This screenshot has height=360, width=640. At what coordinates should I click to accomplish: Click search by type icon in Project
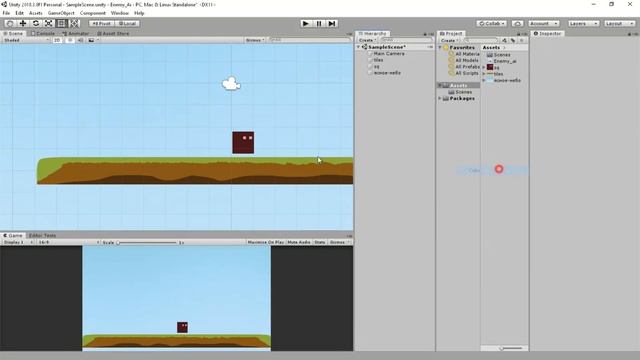(x=504, y=40)
